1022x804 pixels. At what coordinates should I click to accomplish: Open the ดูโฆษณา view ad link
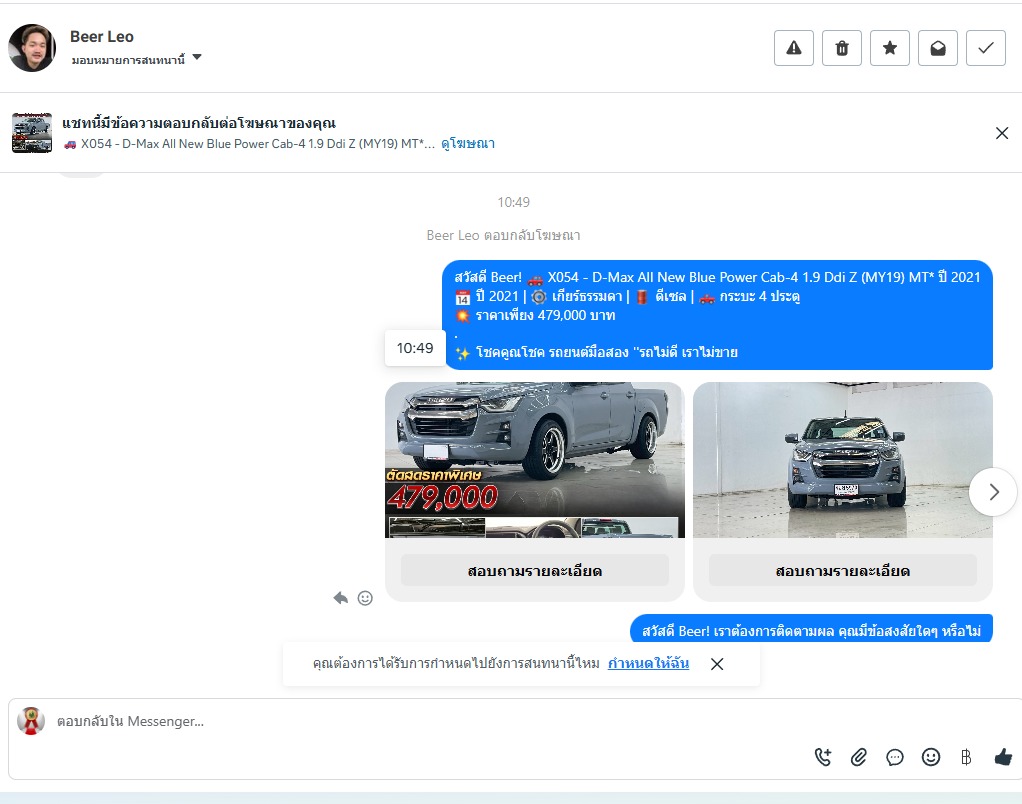point(468,143)
